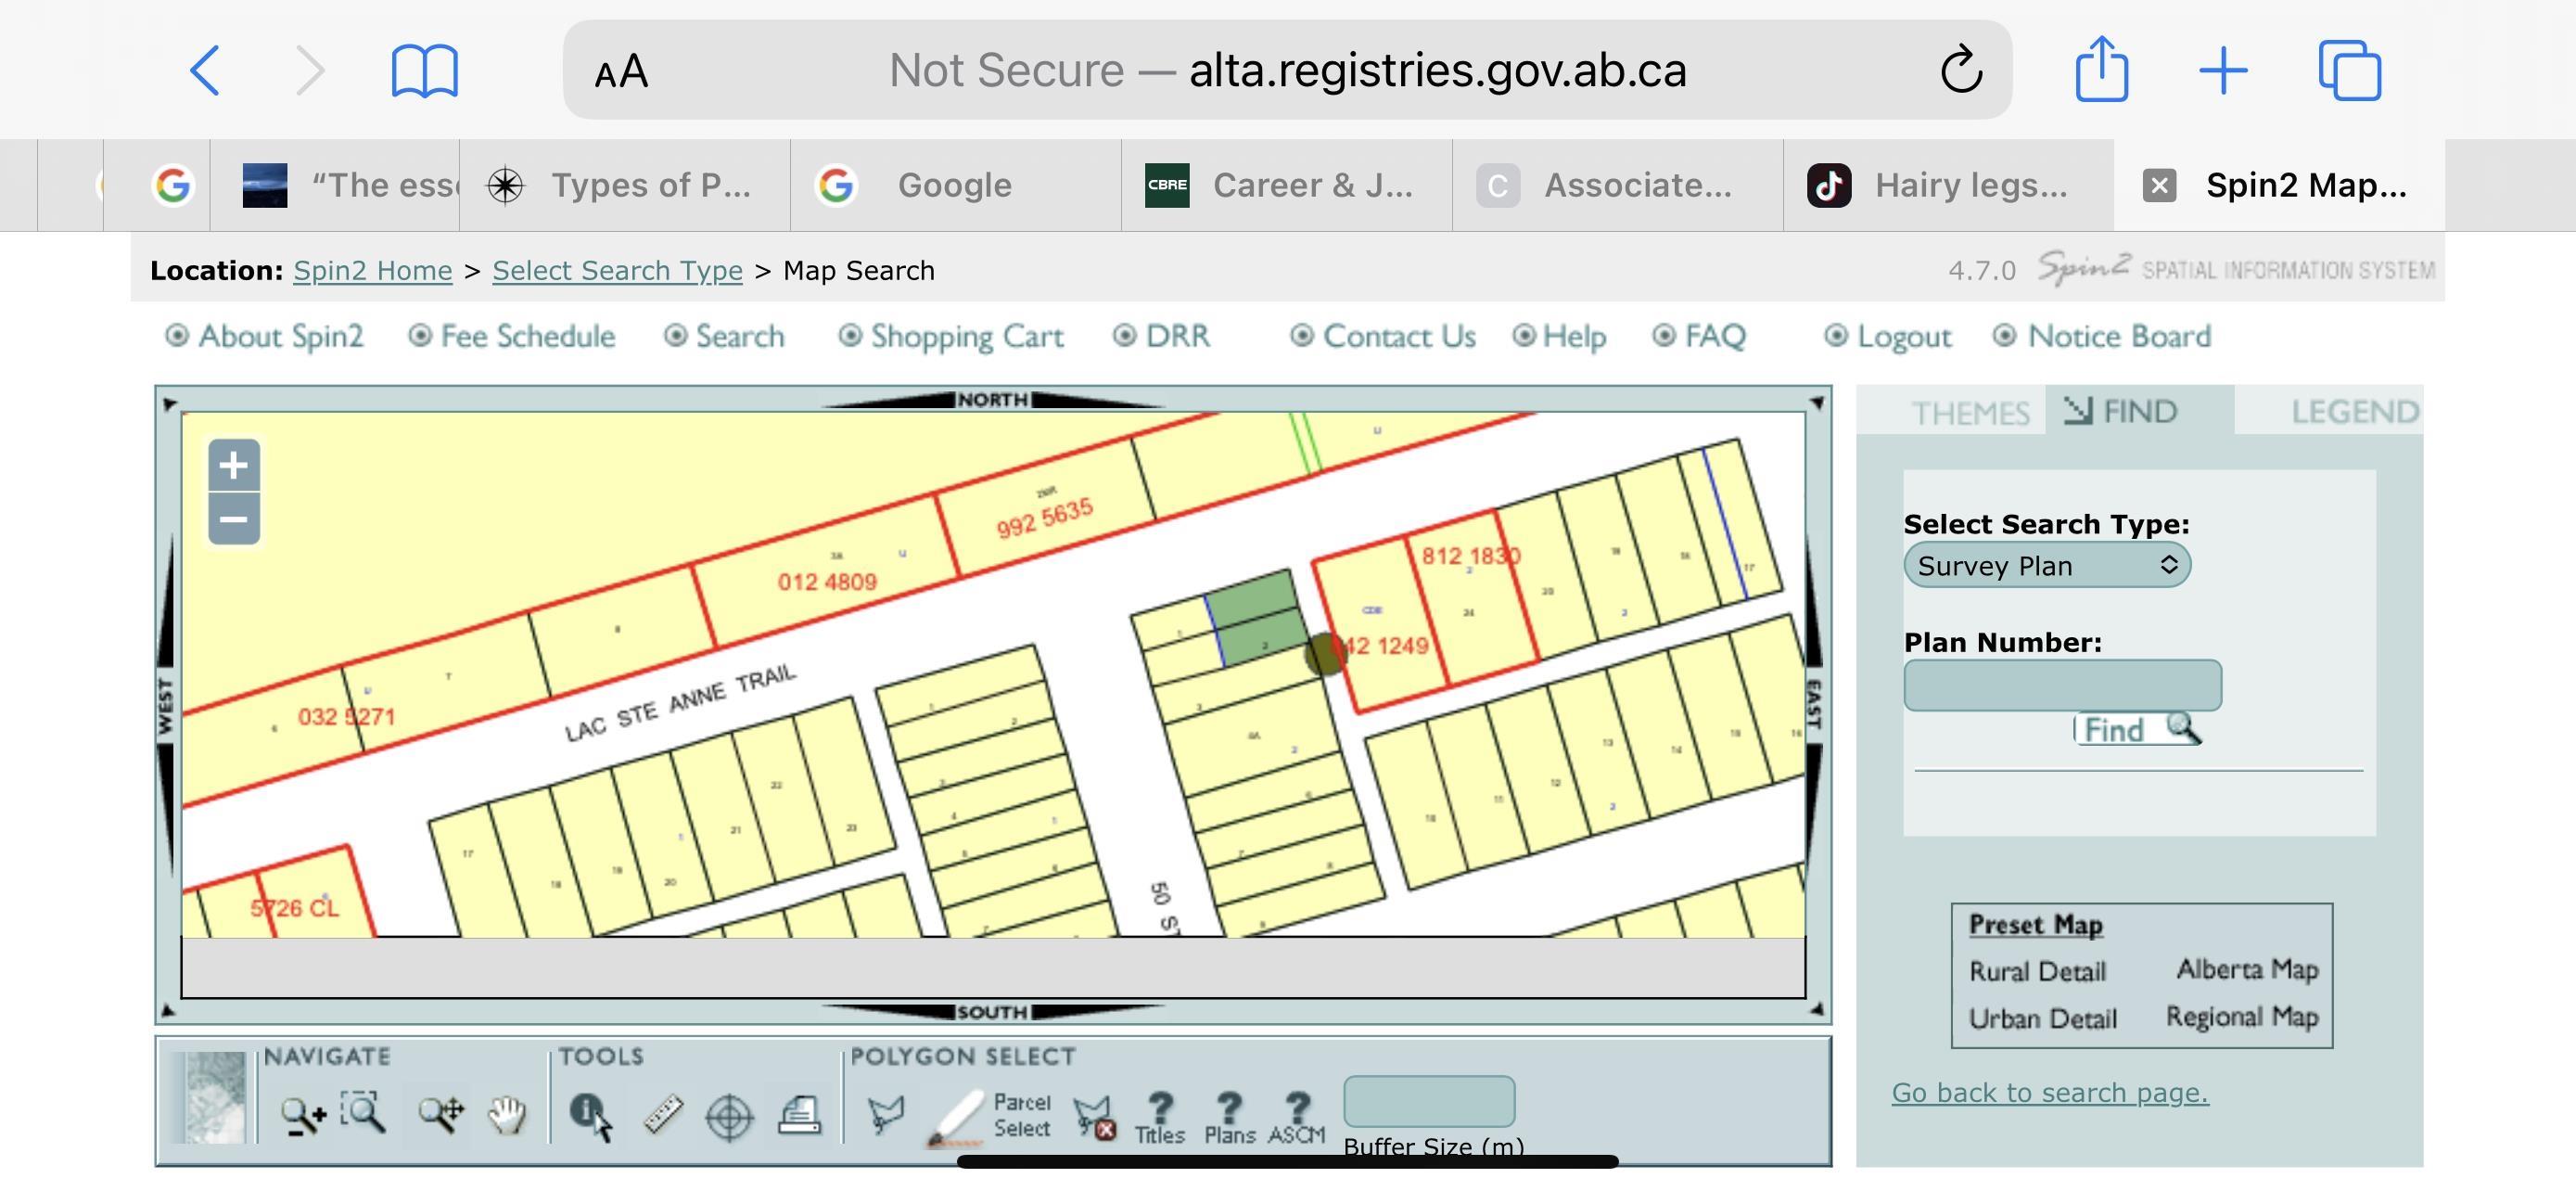Select the identify info tool
This screenshot has width=2576, height=1191.
pos(590,1114)
